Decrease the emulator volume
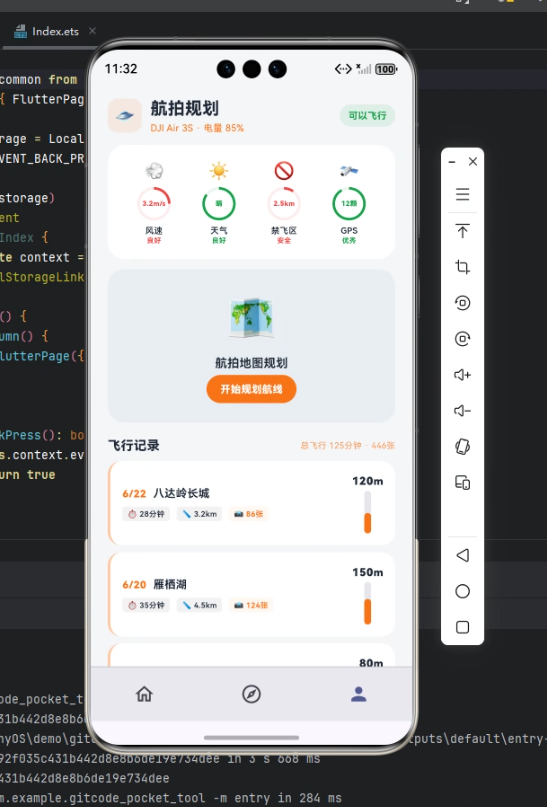This screenshot has height=807, width=547. (463, 411)
